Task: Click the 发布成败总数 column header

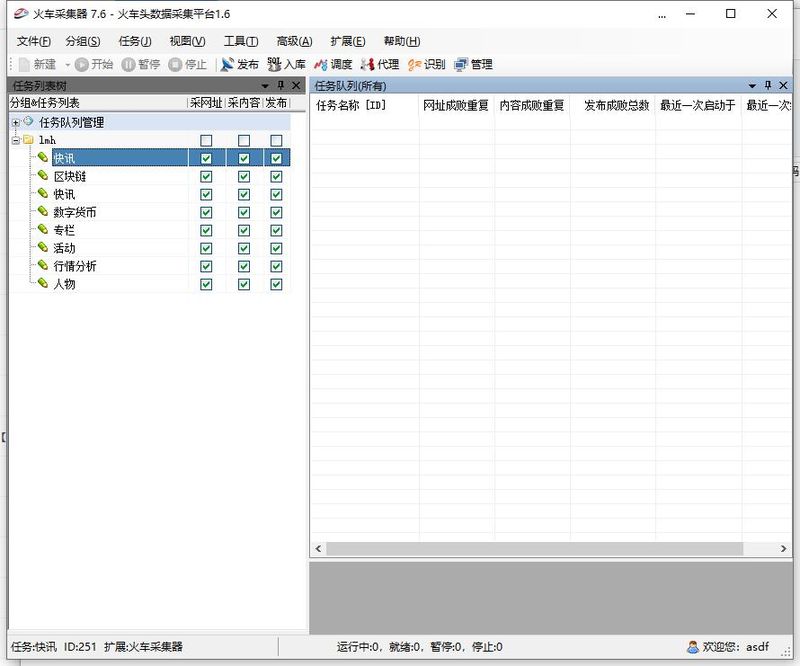Action: coord(613,105)
